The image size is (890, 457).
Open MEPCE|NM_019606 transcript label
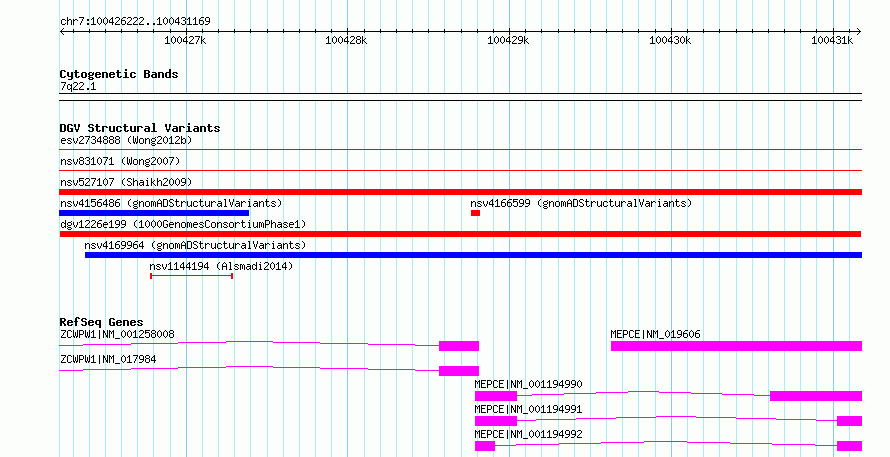655,334
